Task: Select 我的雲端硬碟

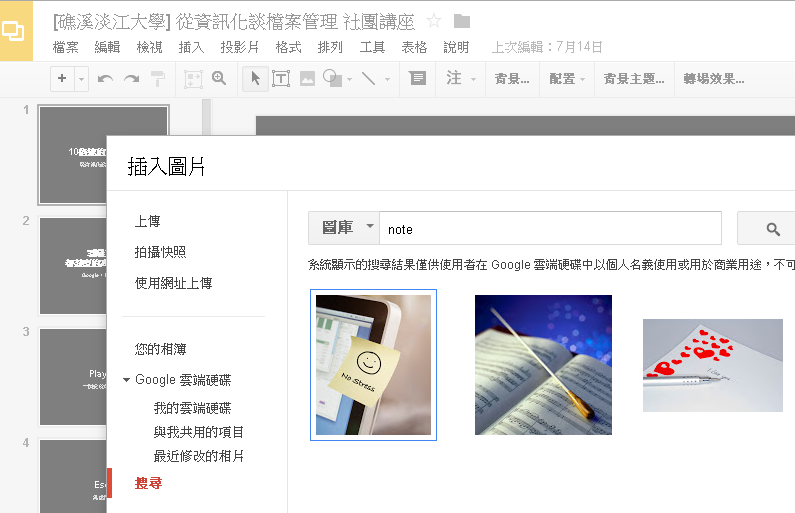Action: pos(192,408)
